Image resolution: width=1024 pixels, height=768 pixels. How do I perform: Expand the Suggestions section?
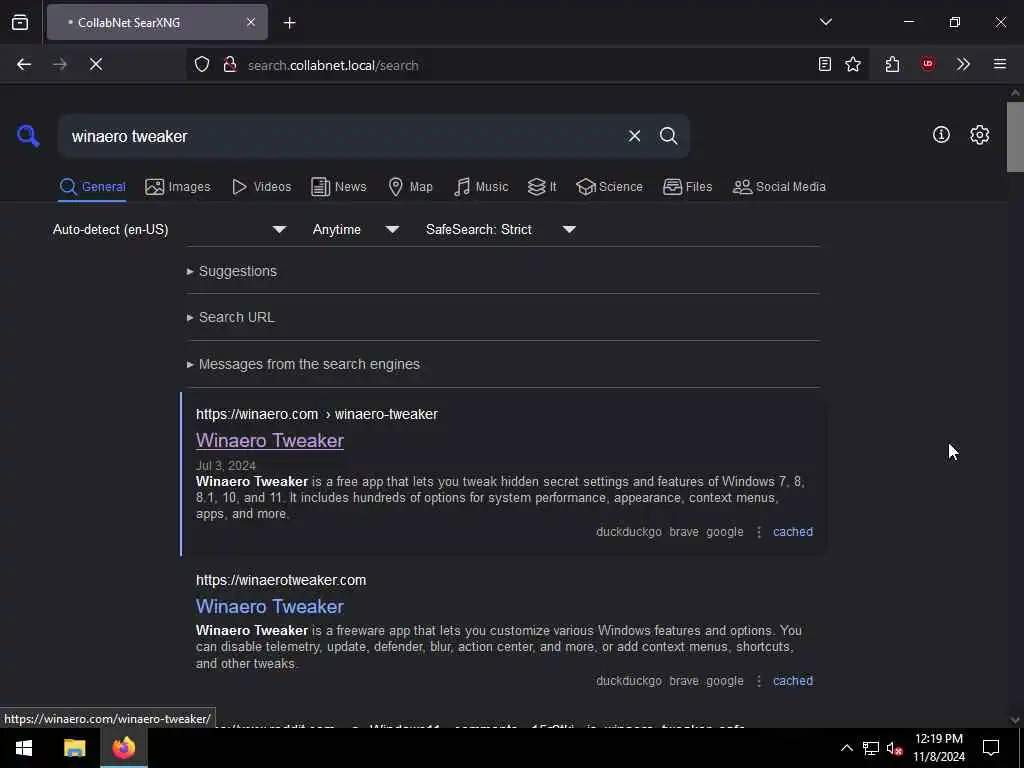(232, 271)
